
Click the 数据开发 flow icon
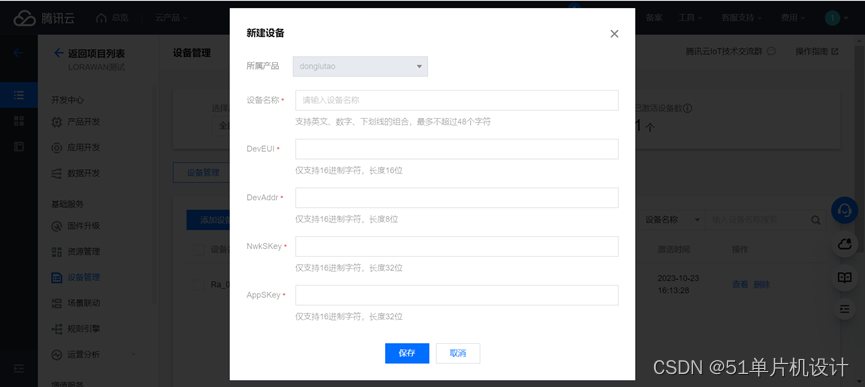coord(56,173)
